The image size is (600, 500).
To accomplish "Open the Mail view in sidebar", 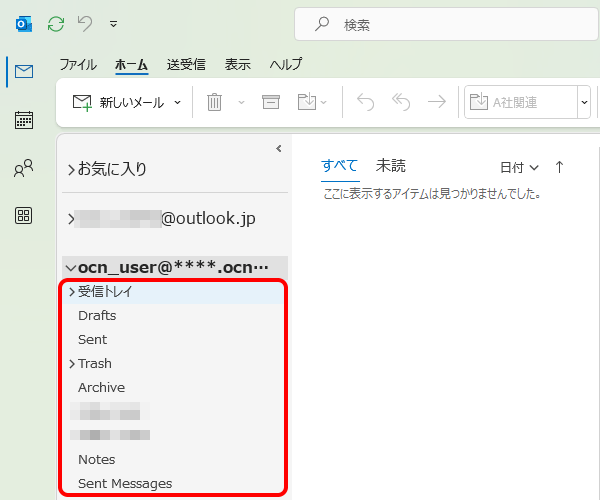I will [x=24, y=71].
